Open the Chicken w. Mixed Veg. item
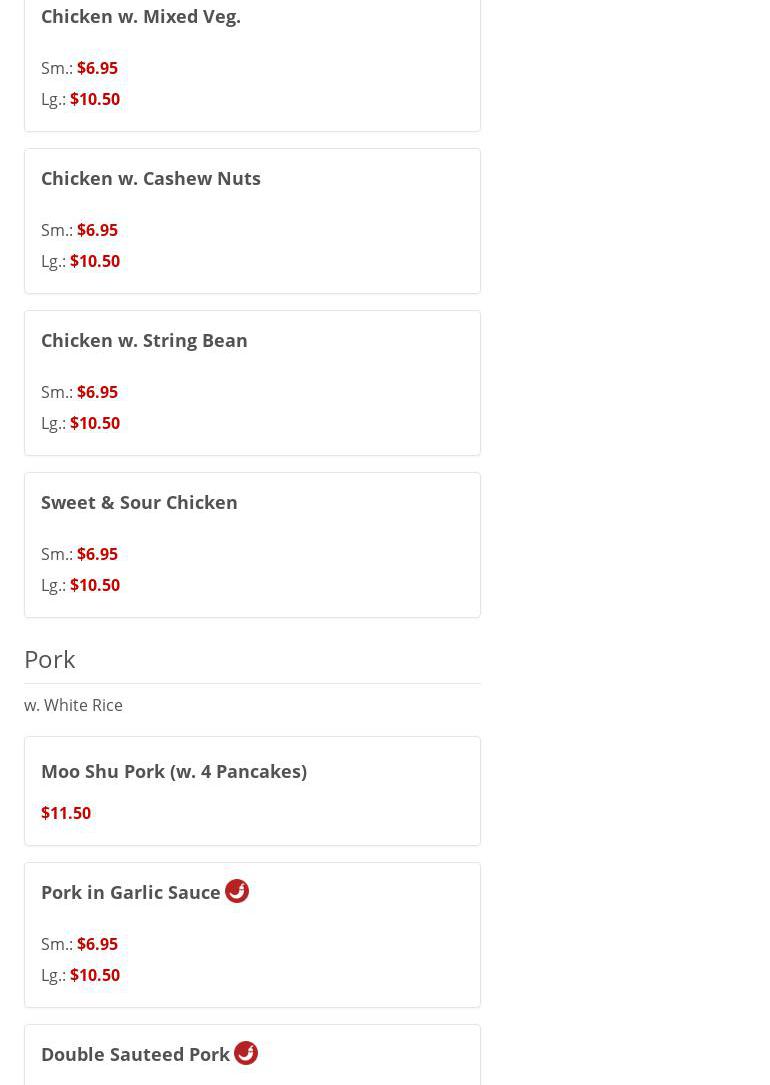Image resolution: width=770 pixels, height=1085 pixels. [x=141, y=17]
